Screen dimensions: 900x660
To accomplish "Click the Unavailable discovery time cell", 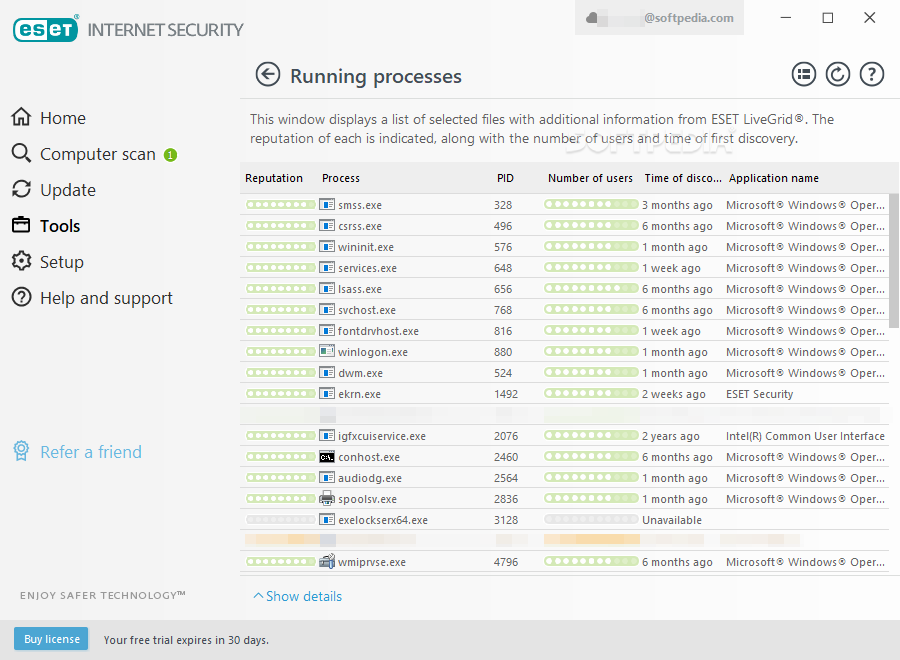I will pos(672,520).
